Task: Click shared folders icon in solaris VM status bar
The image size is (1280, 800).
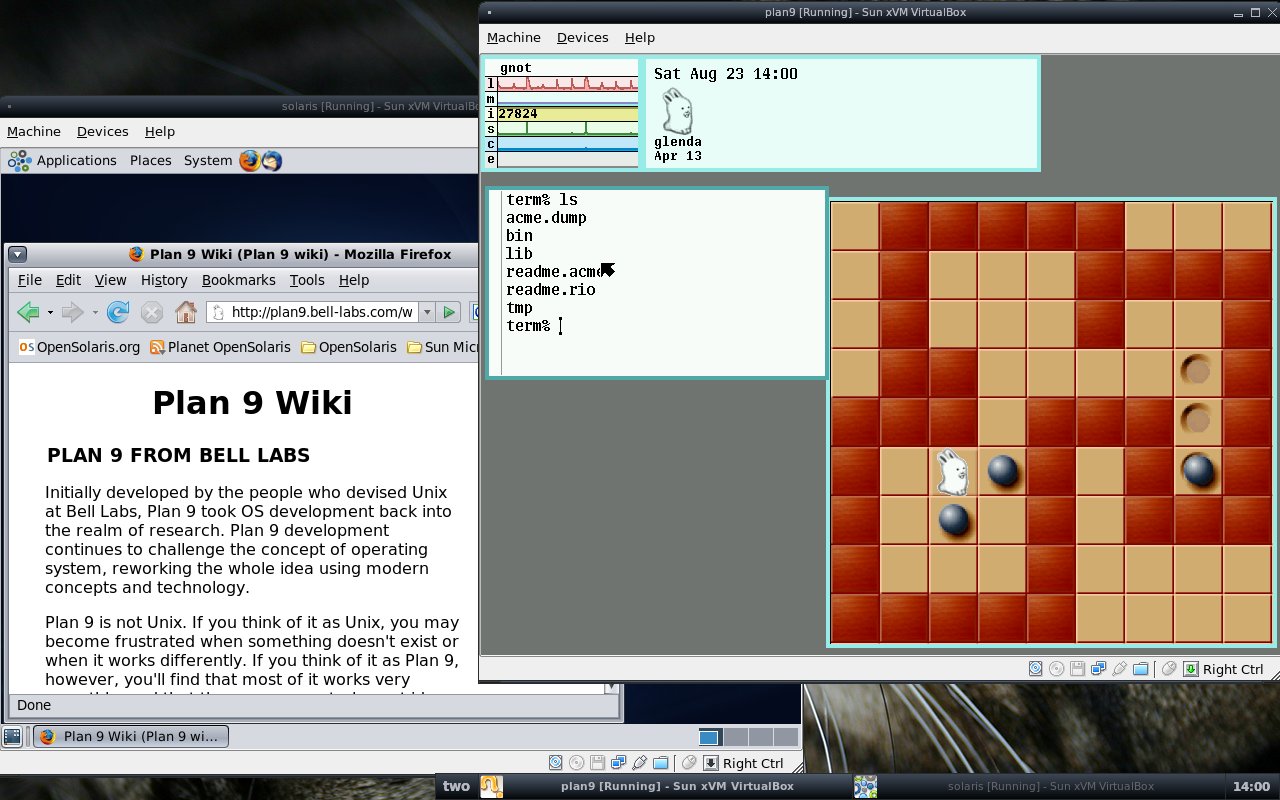Action: click(x=660, y=763)
